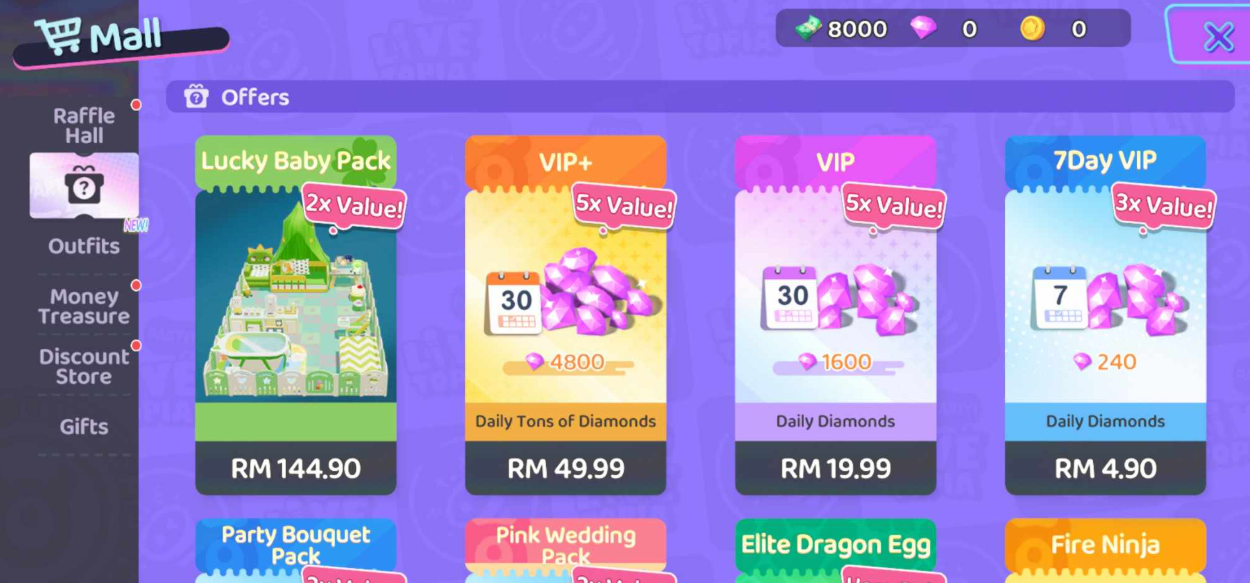1250x583 pixels.
Task: Click the Offers header gift box icon
Action: [196, 97]
